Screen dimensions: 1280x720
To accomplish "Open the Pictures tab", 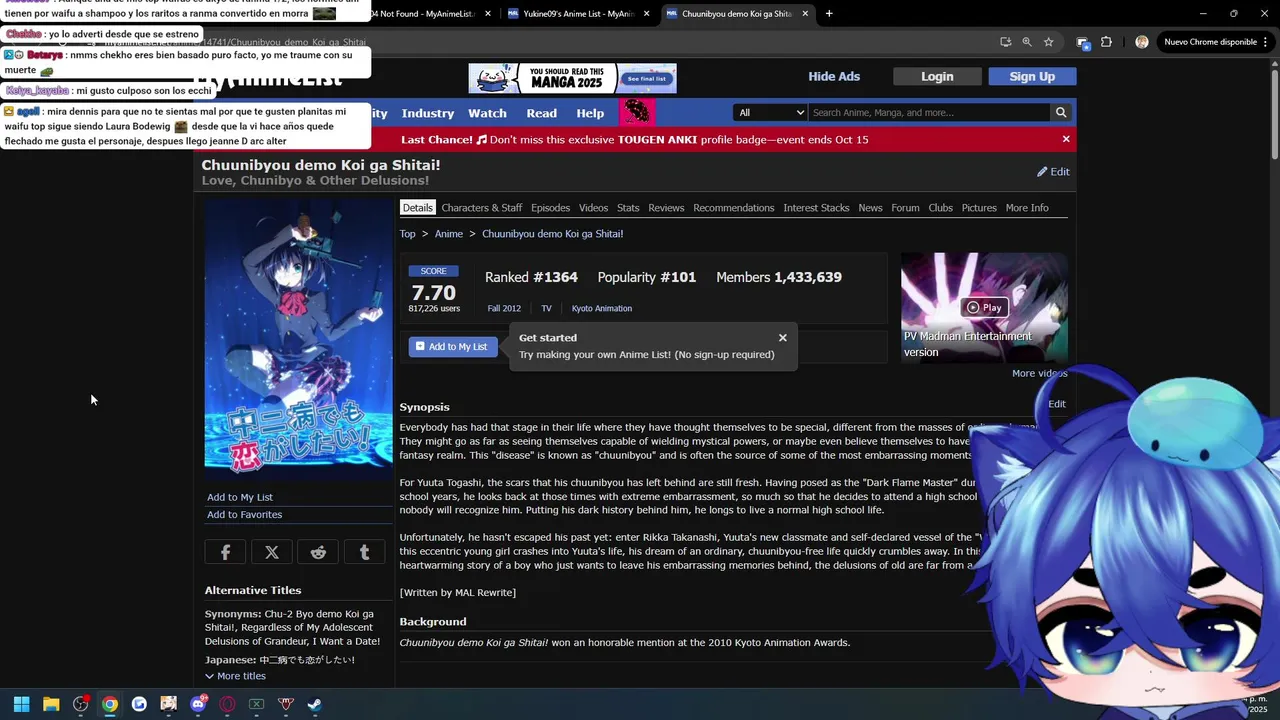I will click(x=979, y=208).
